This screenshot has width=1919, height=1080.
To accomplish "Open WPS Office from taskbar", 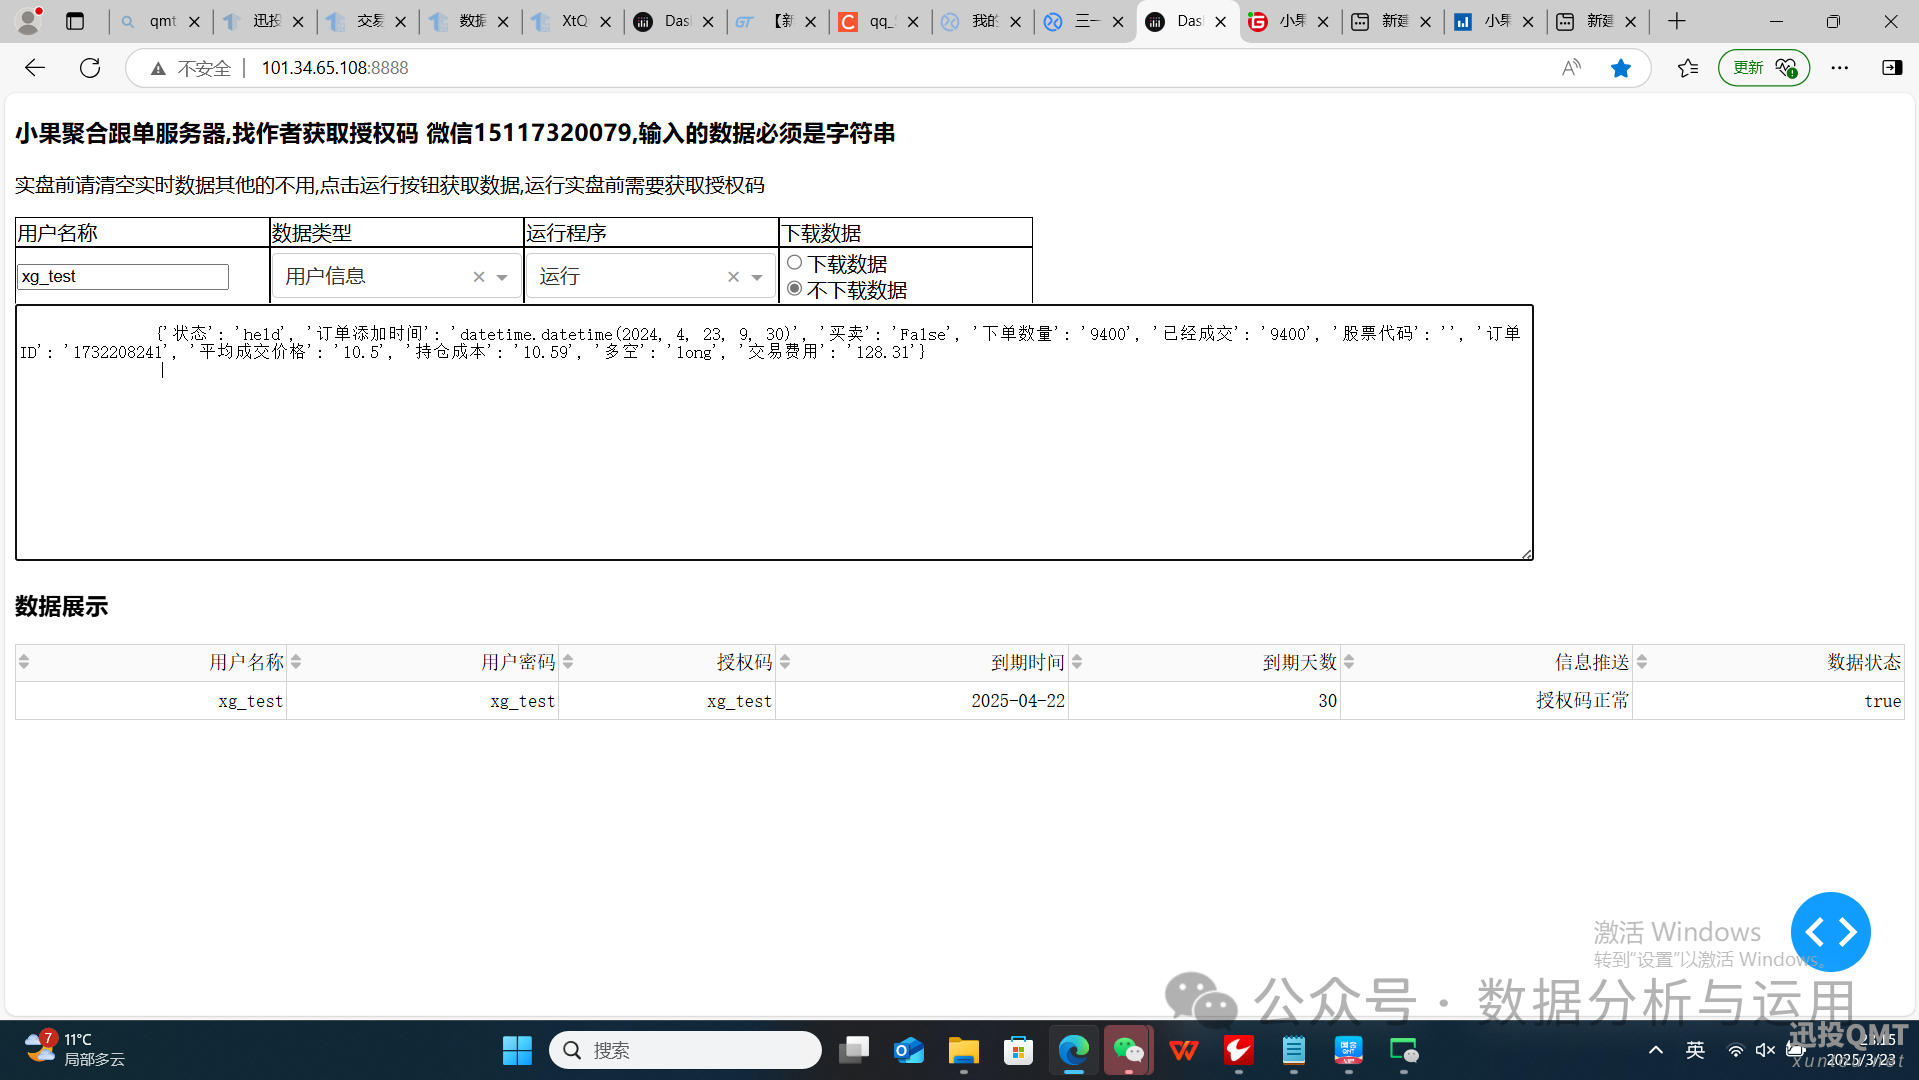I will click(x=1184, y=1050).
